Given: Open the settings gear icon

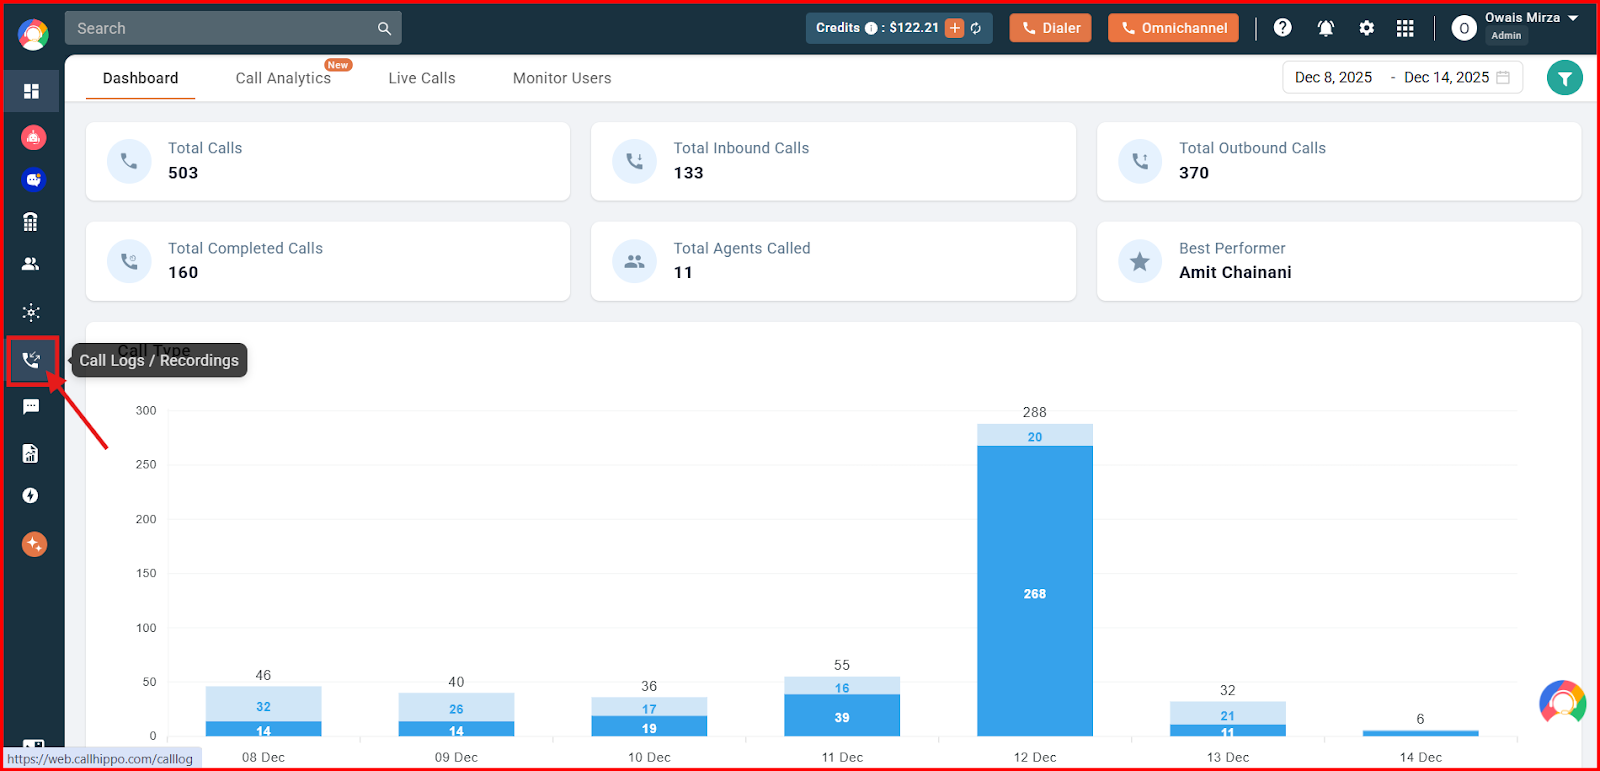Looking at the screenshot, I should click(1366, 28).
